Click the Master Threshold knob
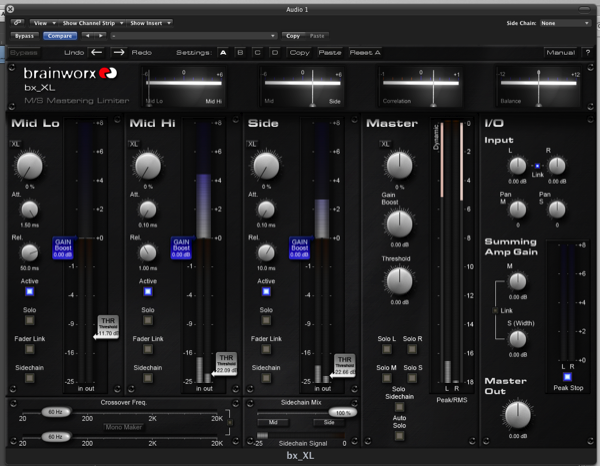Image resolution: width=600 pixels, height=466 pixels. click(399, 280)
